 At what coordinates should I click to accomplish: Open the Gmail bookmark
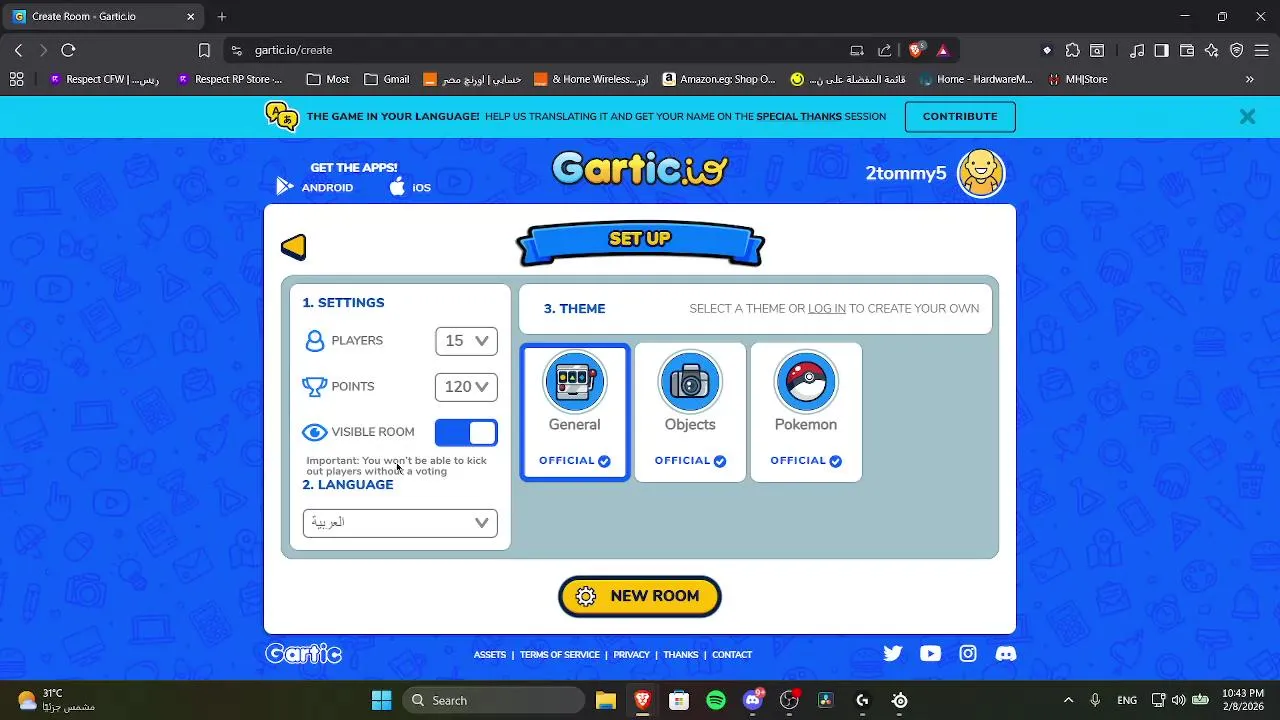point(387,79)
